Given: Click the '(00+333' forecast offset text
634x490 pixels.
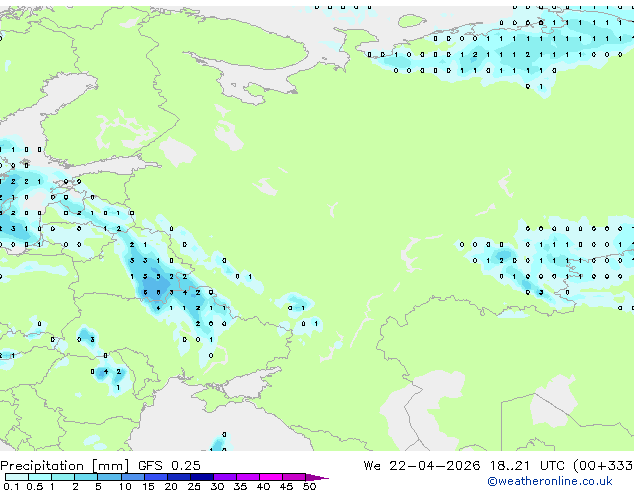Looking at the screenshot, I should pyautogui.click(x=603, y=466).
